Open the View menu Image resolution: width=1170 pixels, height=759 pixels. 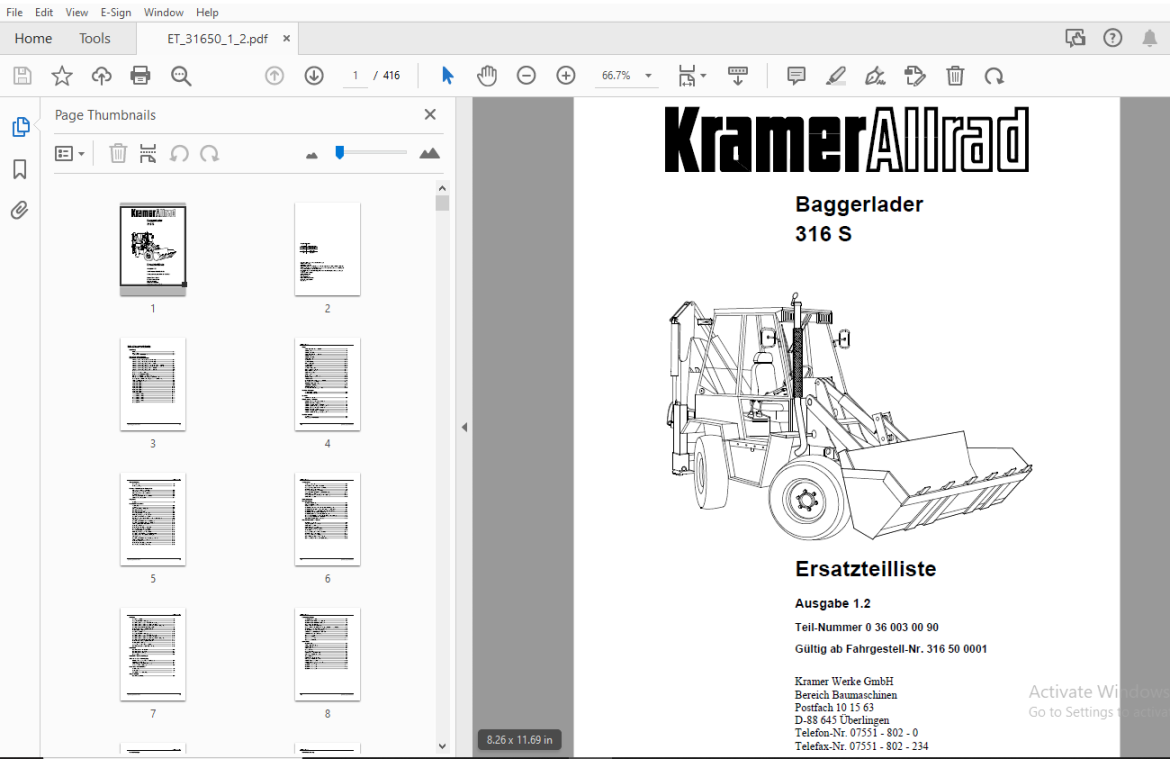[76, 12]
